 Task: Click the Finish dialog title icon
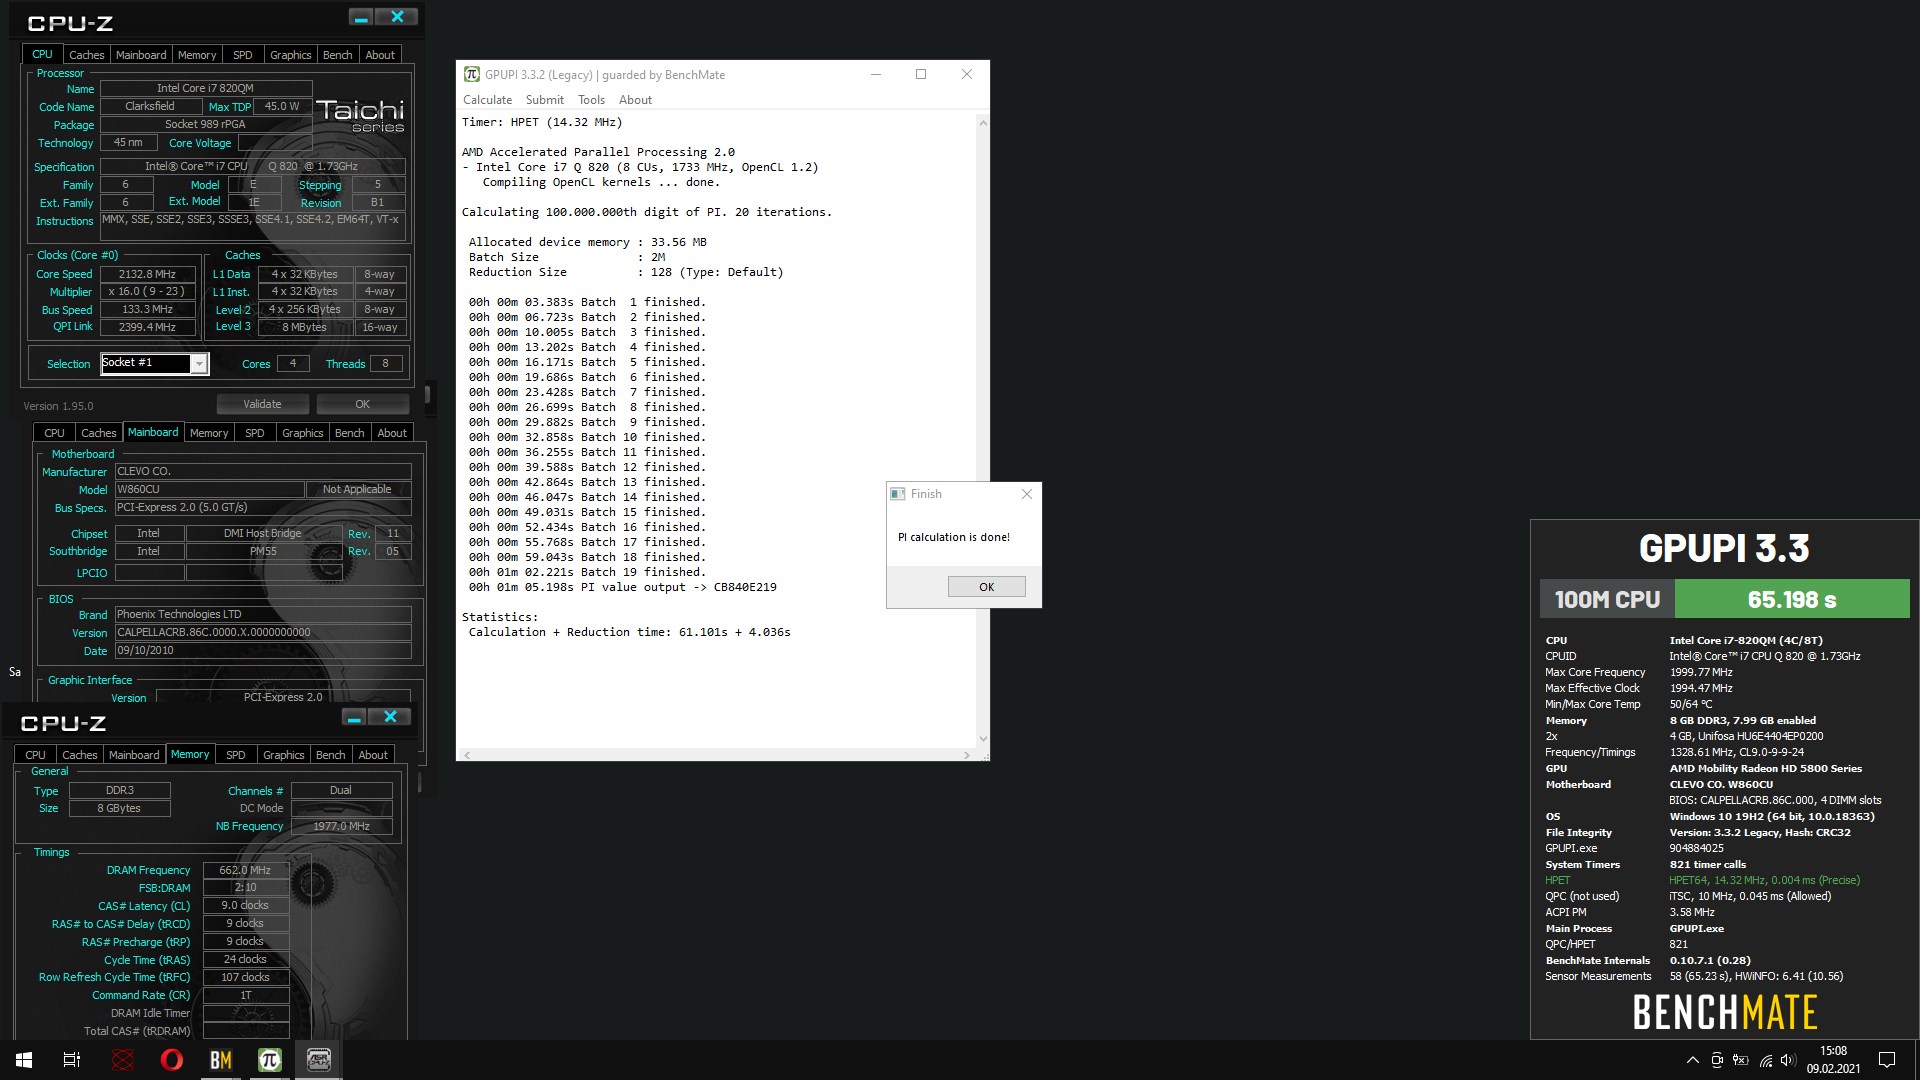pyautogui.click(x=898, y=494)
